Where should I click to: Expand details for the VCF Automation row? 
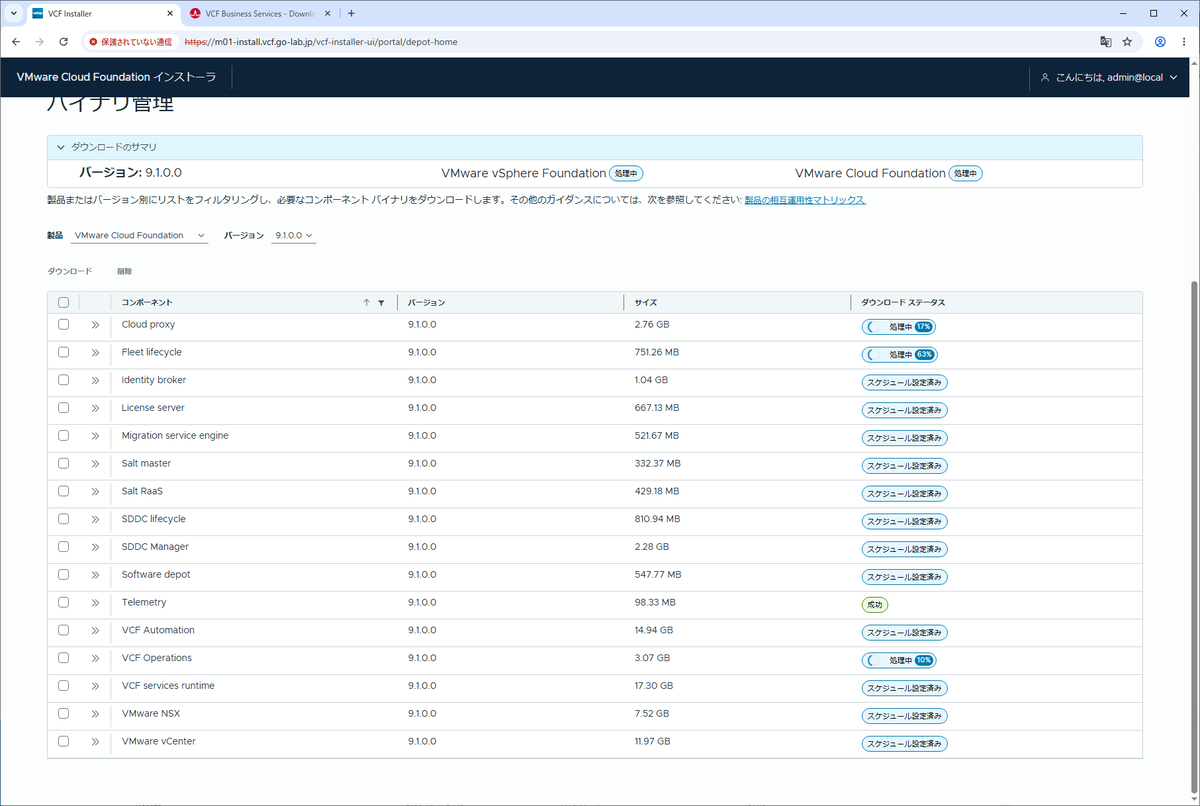[x=95, y=630]
